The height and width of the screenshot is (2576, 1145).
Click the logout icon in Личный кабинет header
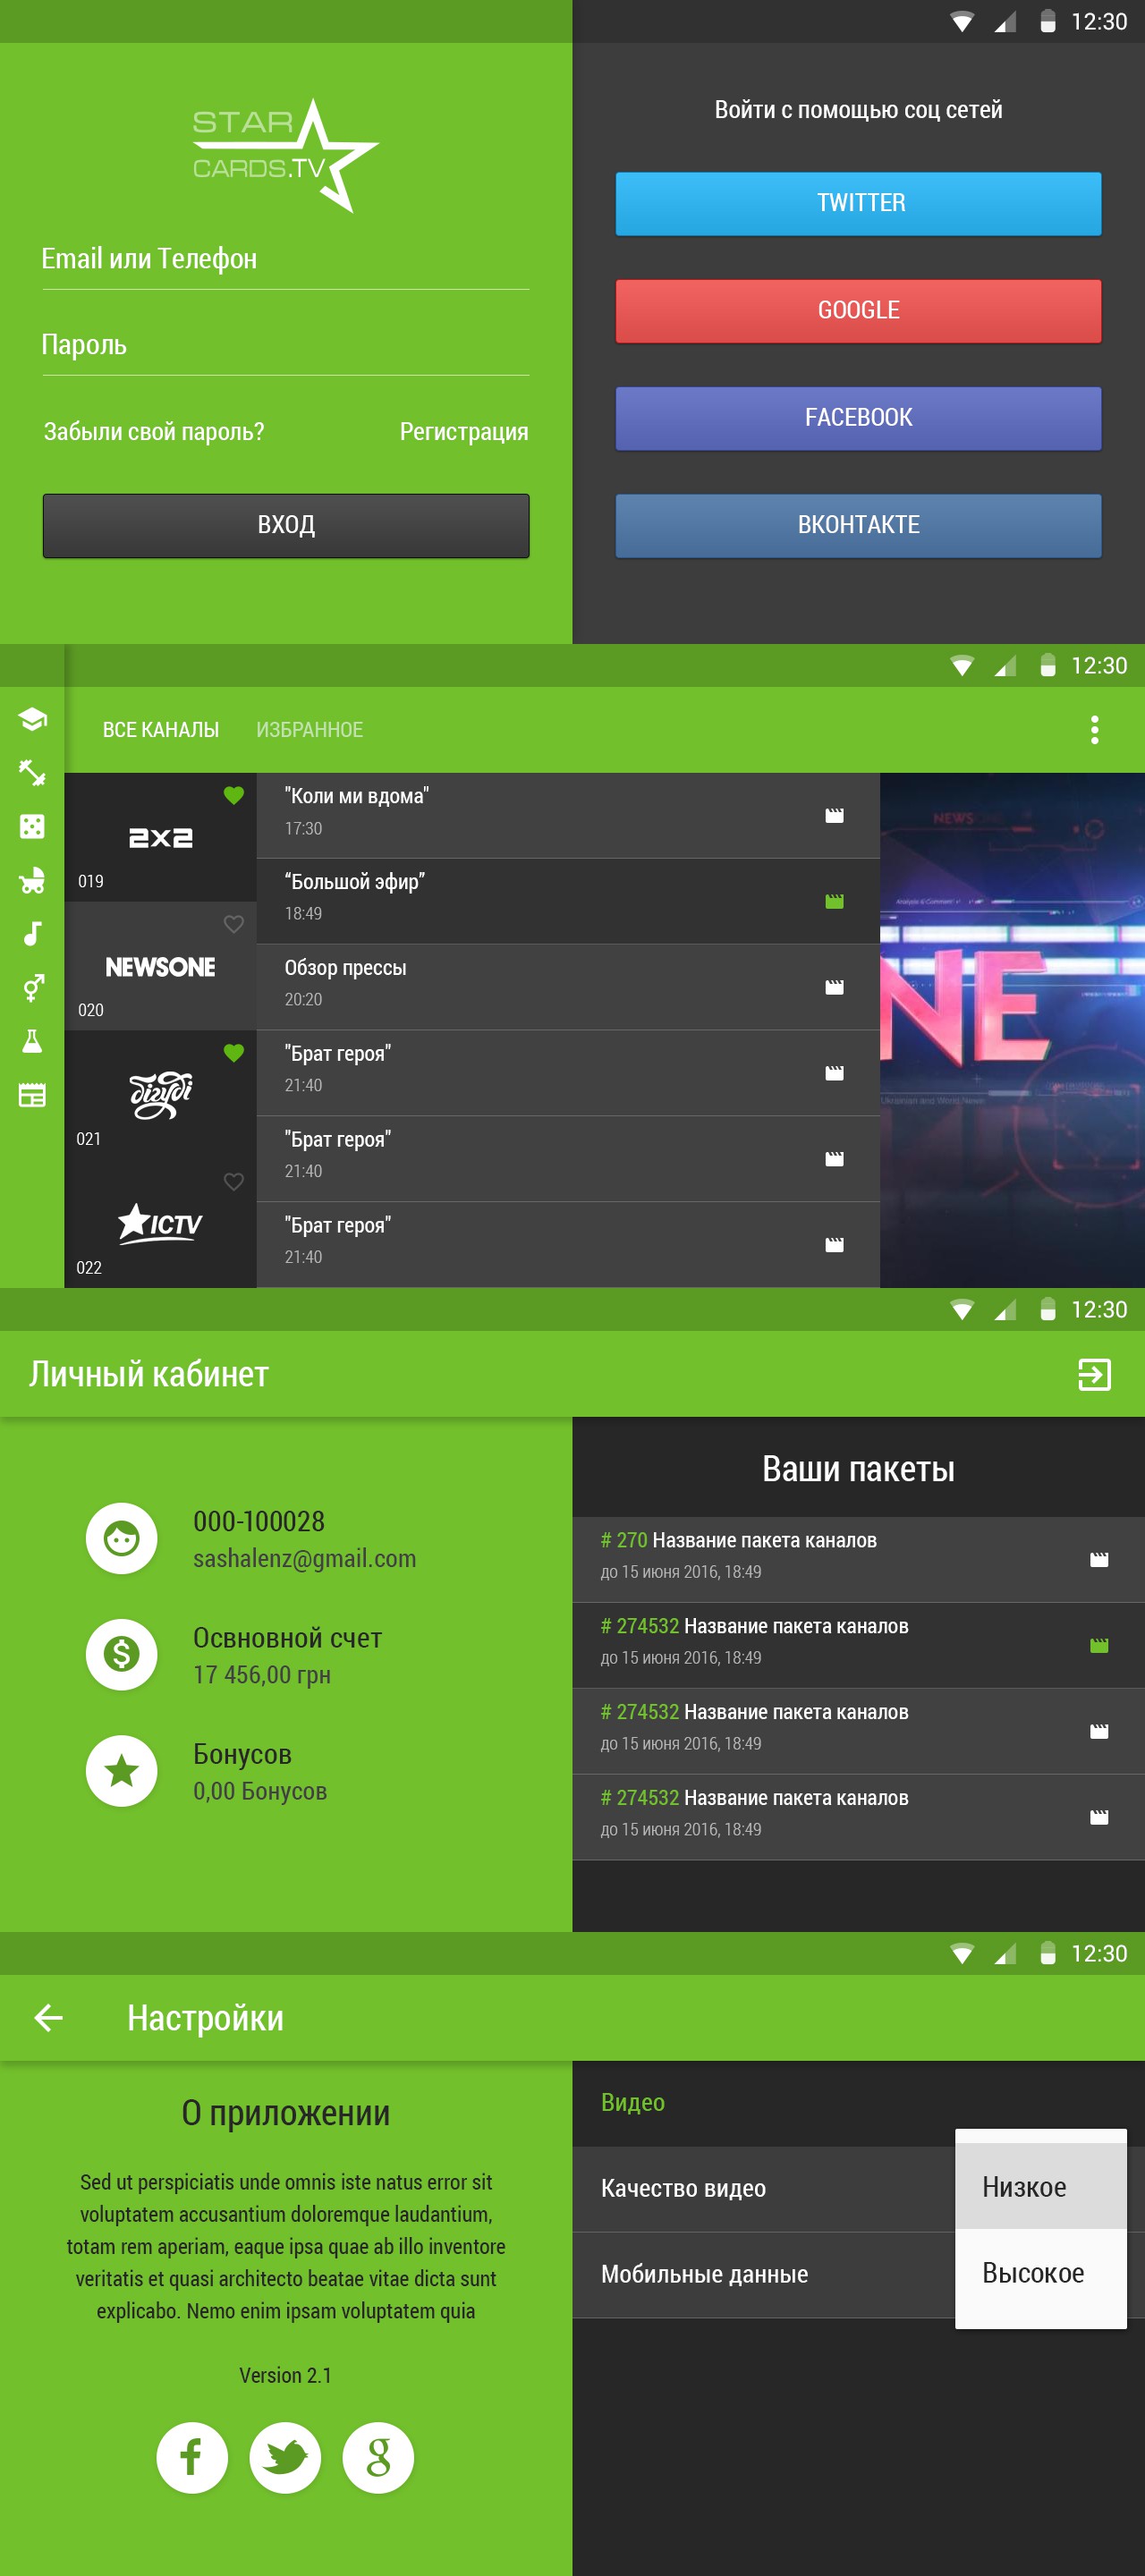(1094, 1374)
